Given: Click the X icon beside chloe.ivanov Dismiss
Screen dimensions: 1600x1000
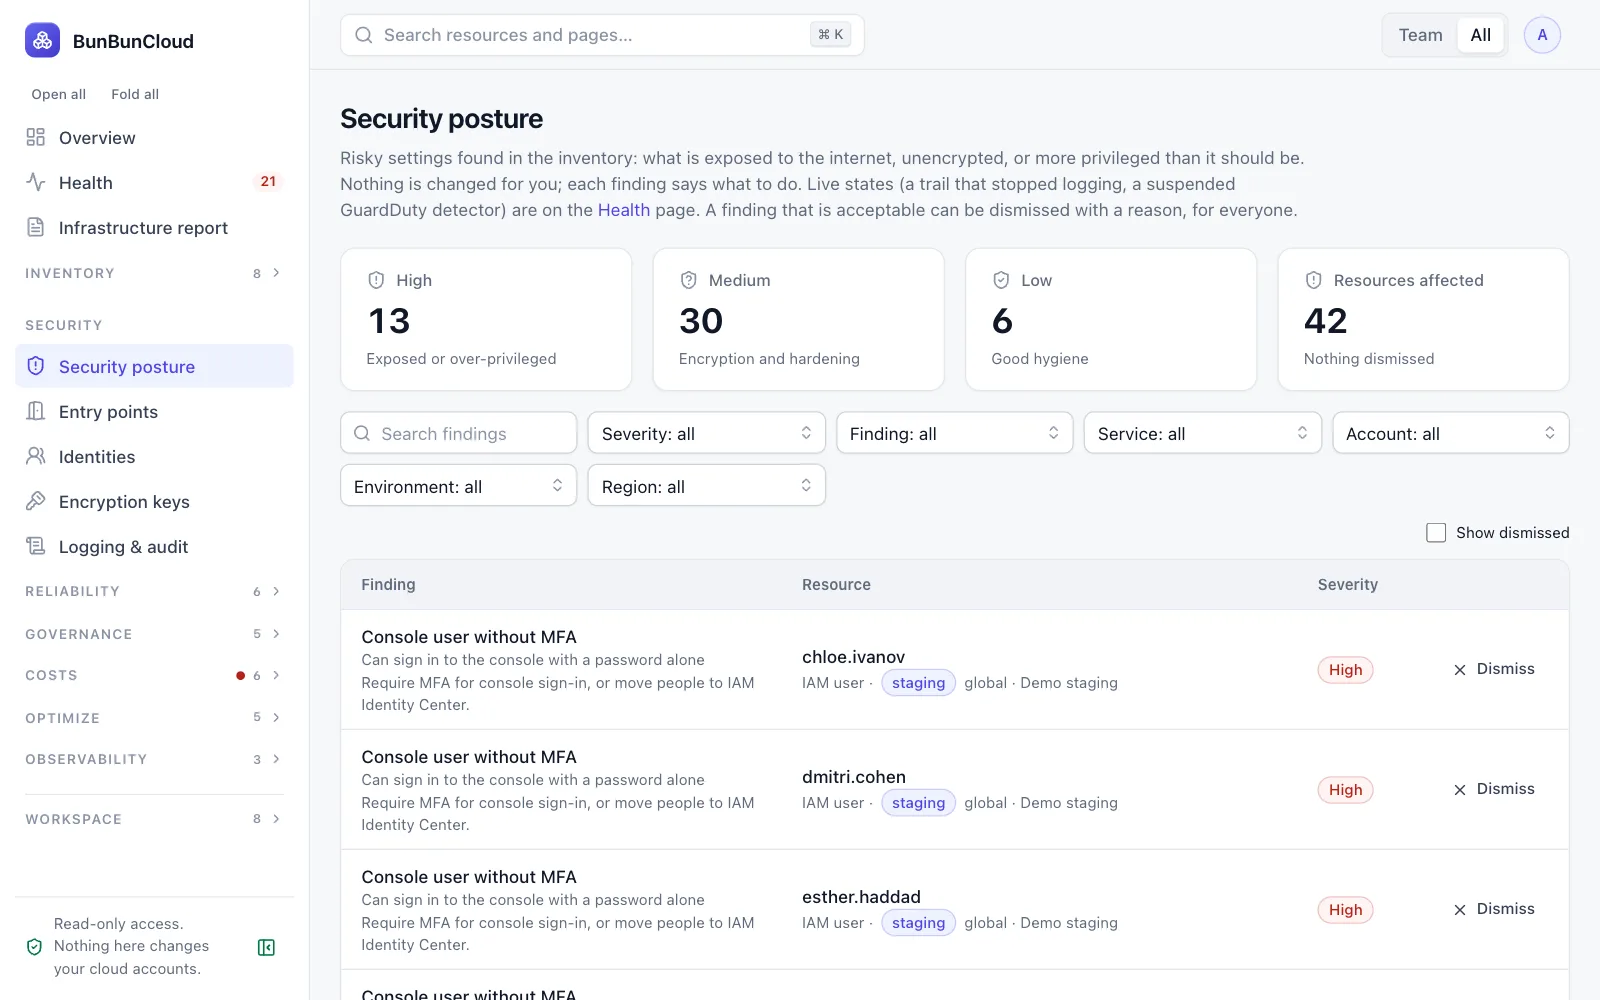Looking at the screenshot, I should point(1460,670).
